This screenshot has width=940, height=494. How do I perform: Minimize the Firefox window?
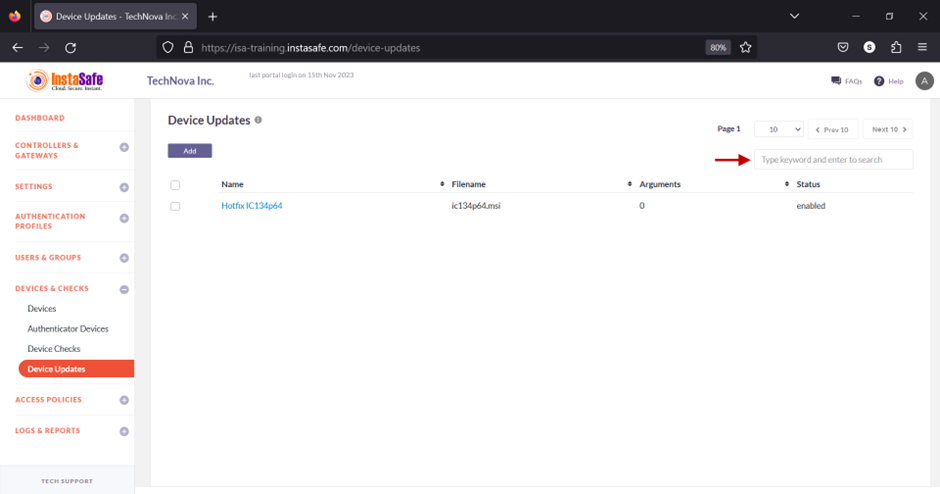pos(856,16)
